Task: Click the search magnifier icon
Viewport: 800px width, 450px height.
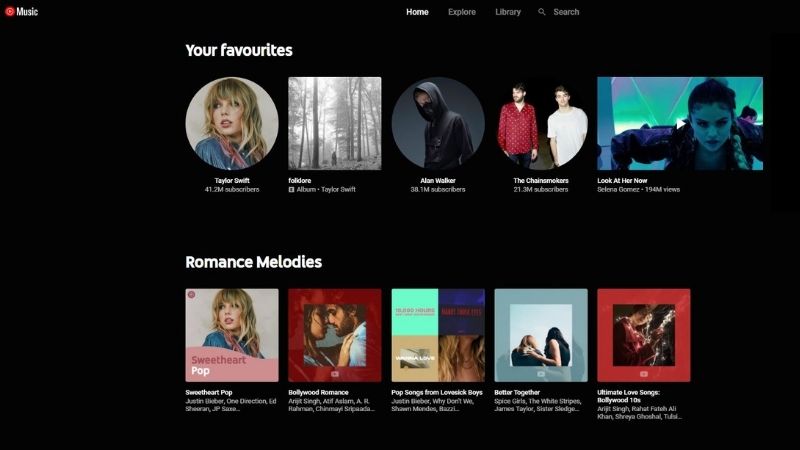Action: (541, 12)
